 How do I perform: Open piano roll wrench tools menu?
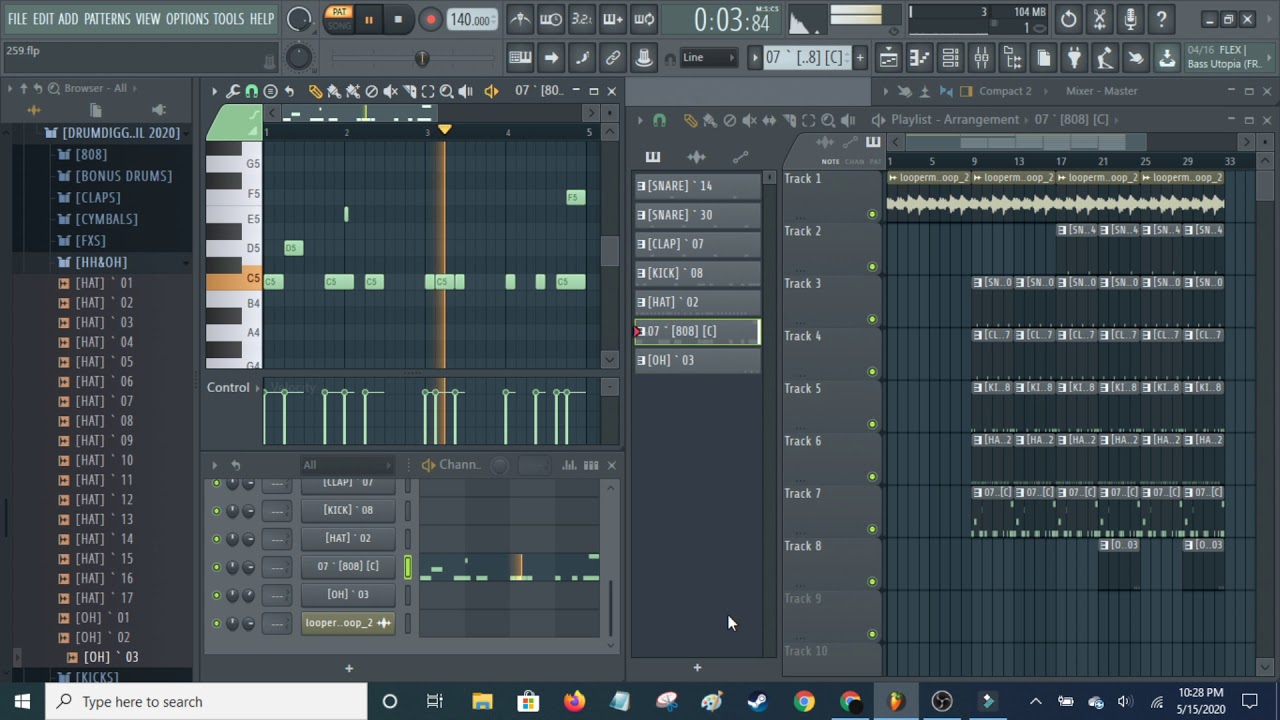233,91
